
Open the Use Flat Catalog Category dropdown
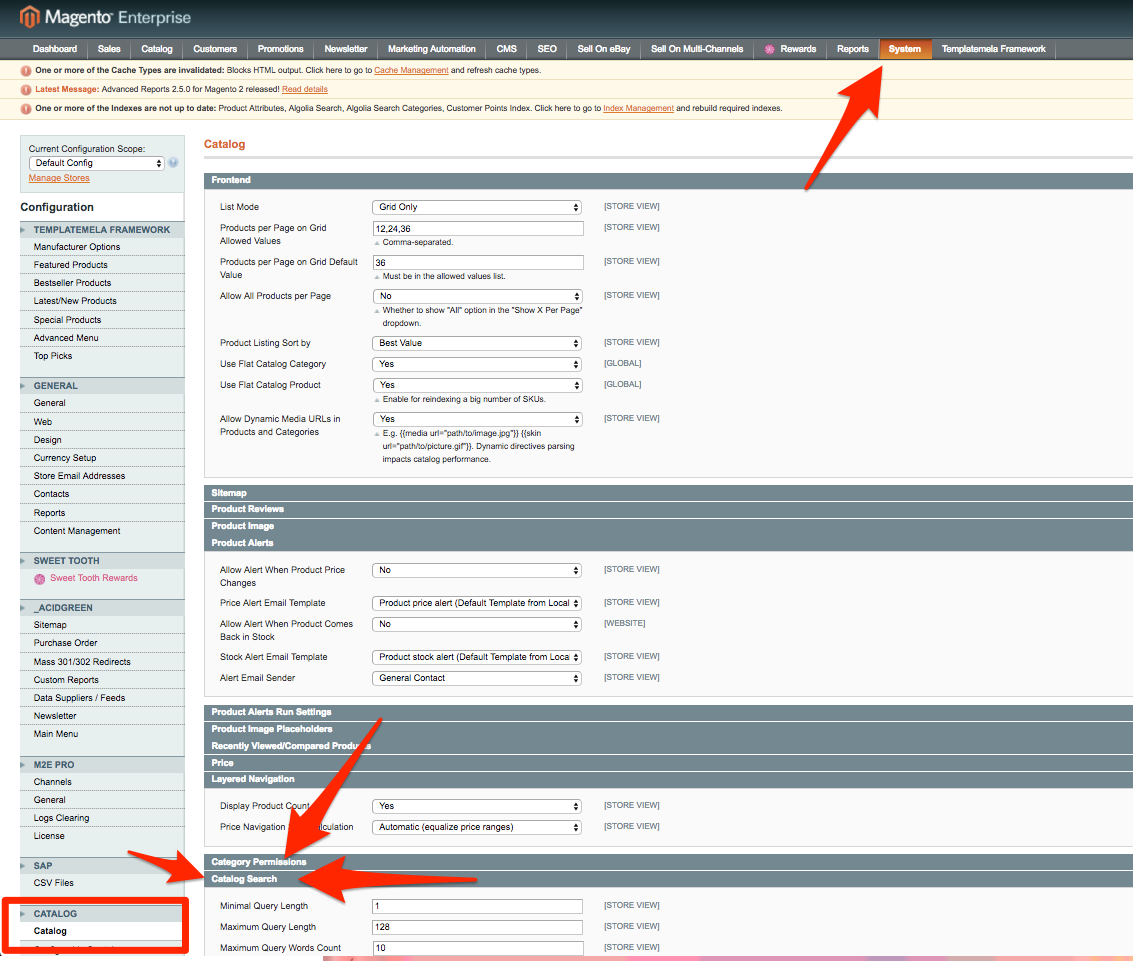477,364
